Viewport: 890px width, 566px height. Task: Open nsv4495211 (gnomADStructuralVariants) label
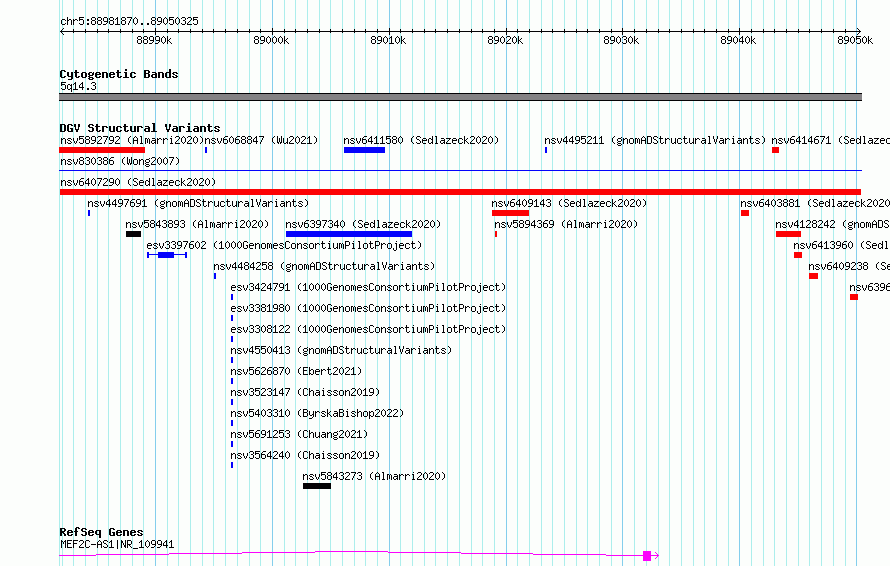(655, 140)
